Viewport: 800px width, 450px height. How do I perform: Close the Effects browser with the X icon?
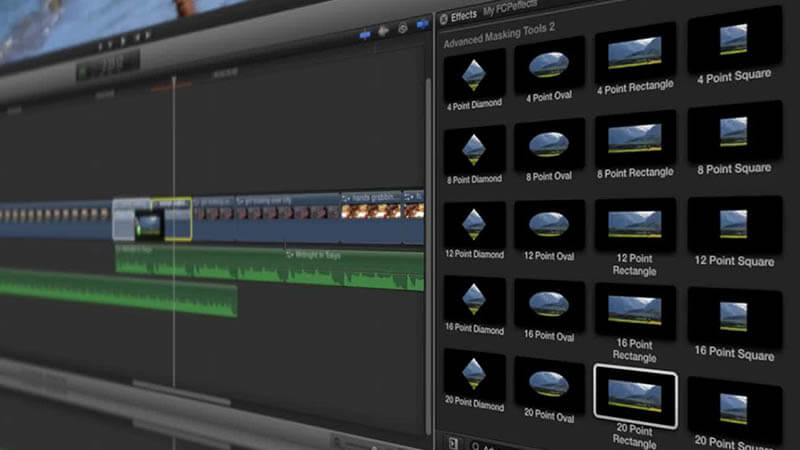pos(444,19)
